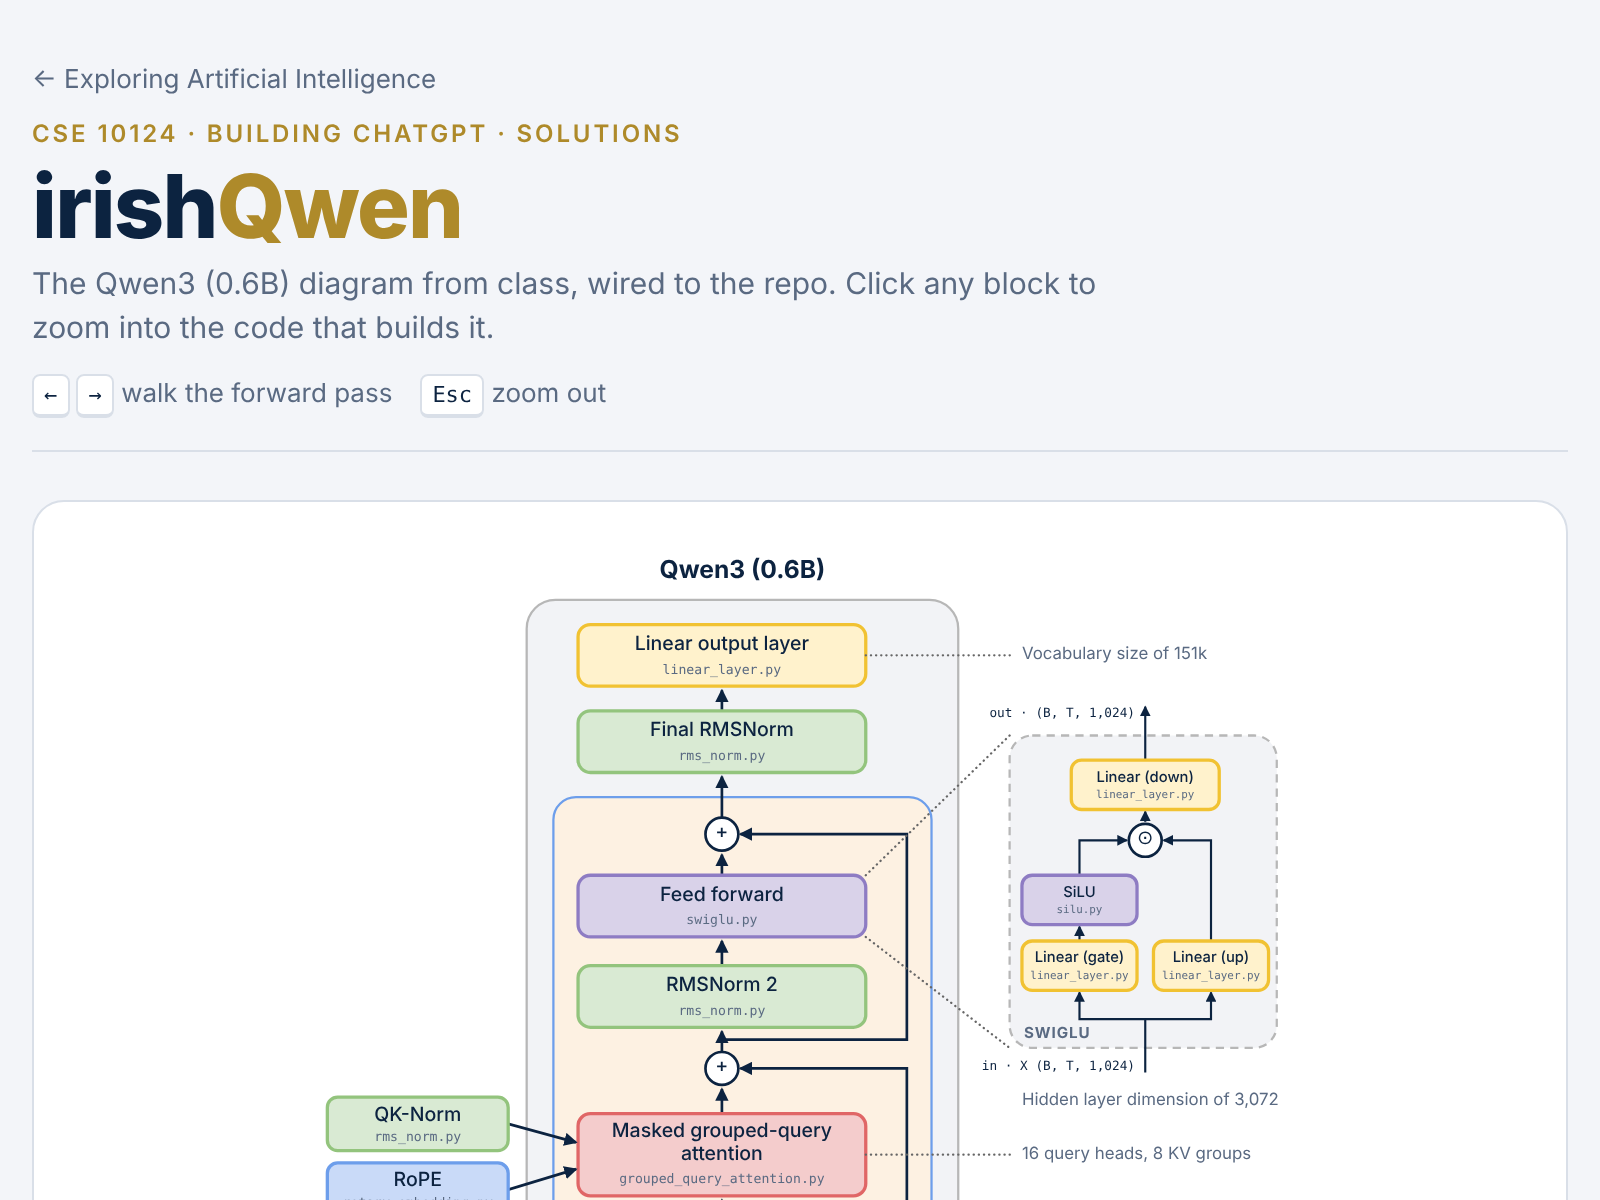Select the QK-Norm block
This screenshot has height=1200, width=1600.
pos(418,1124)
